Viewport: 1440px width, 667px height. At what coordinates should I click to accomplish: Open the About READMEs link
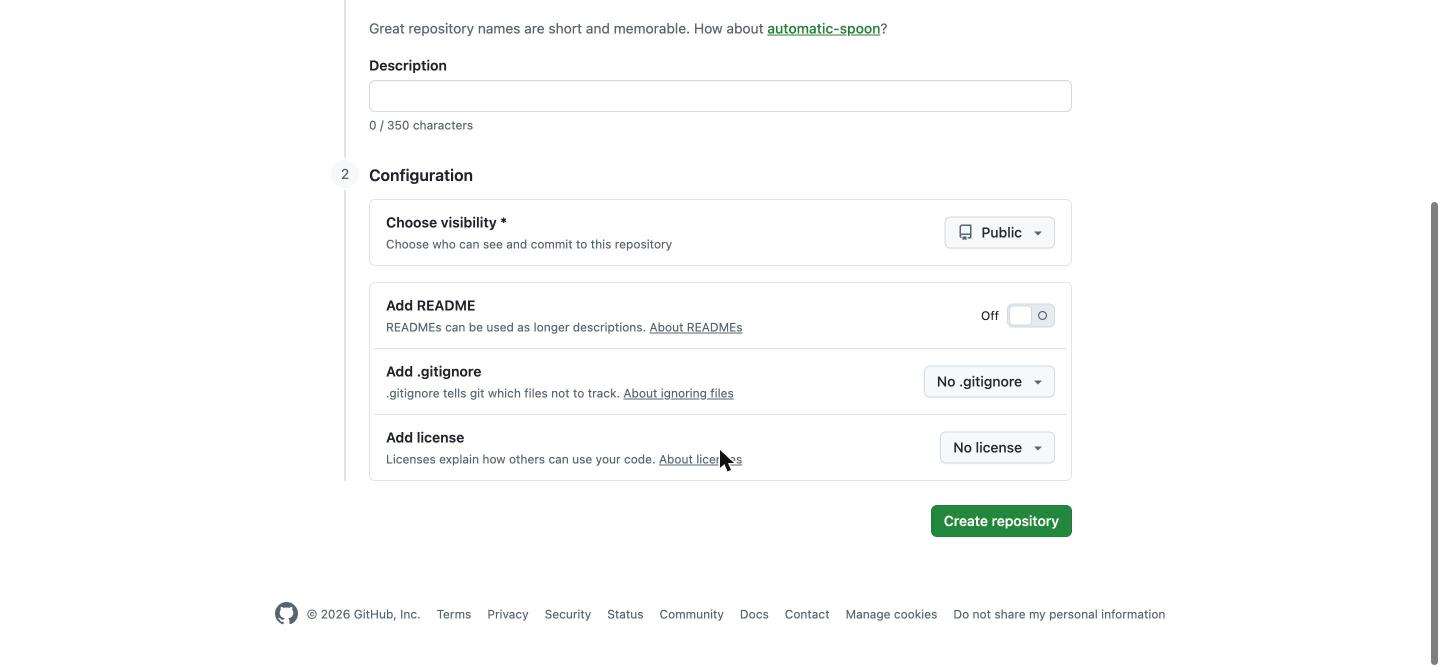[x=696, y=328]
